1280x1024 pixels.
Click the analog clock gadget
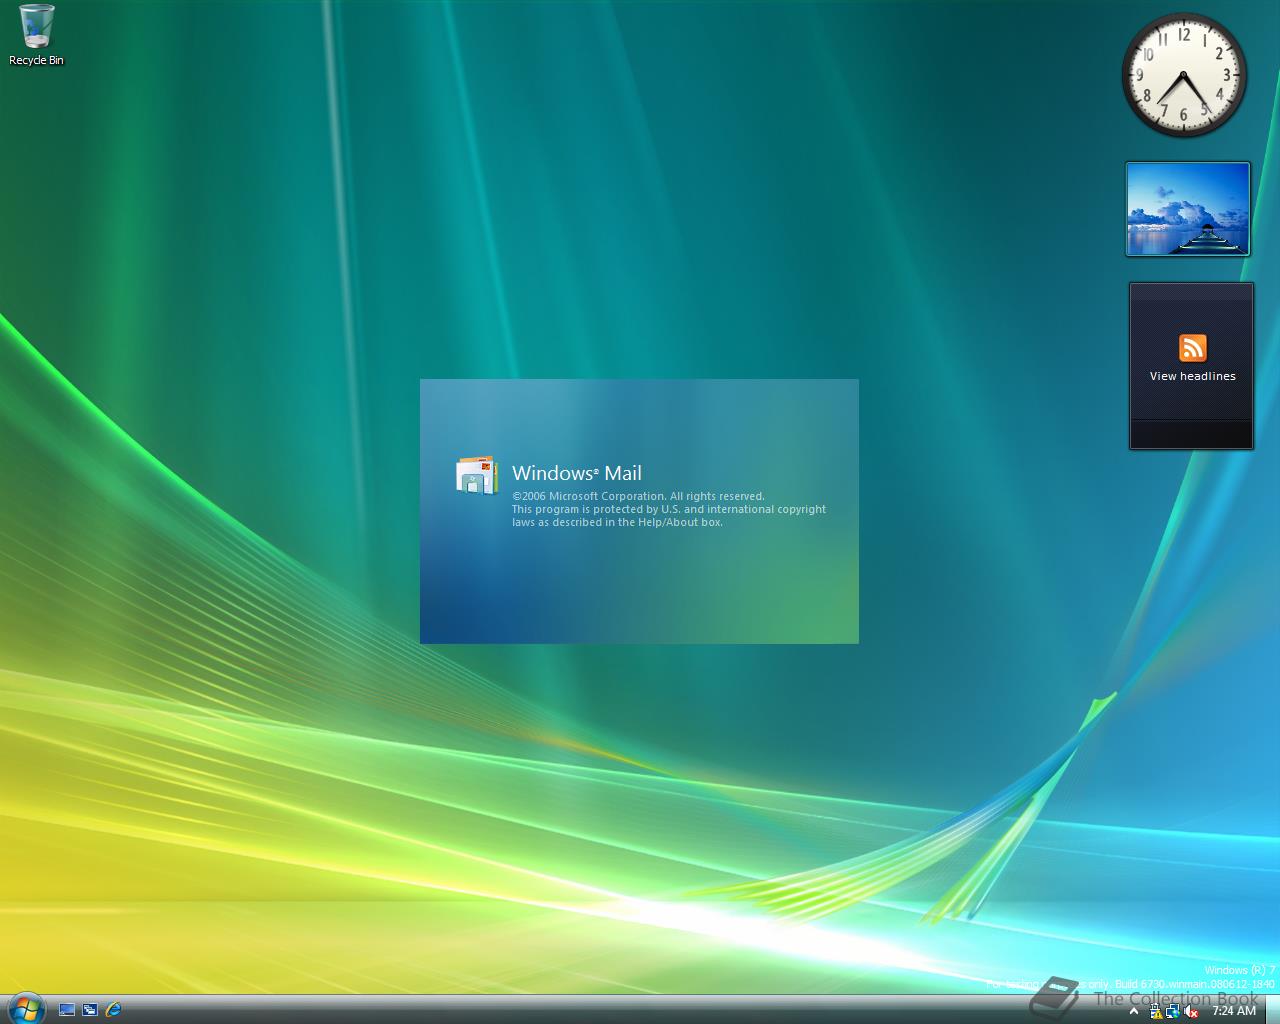tap(1184, 74)
